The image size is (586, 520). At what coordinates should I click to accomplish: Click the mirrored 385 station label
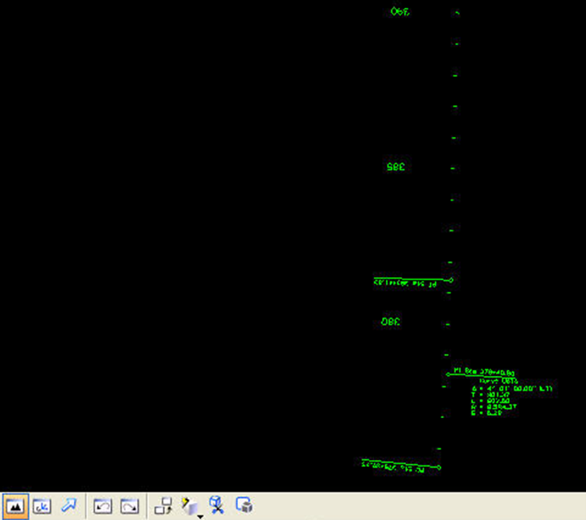tap(396, 166)
